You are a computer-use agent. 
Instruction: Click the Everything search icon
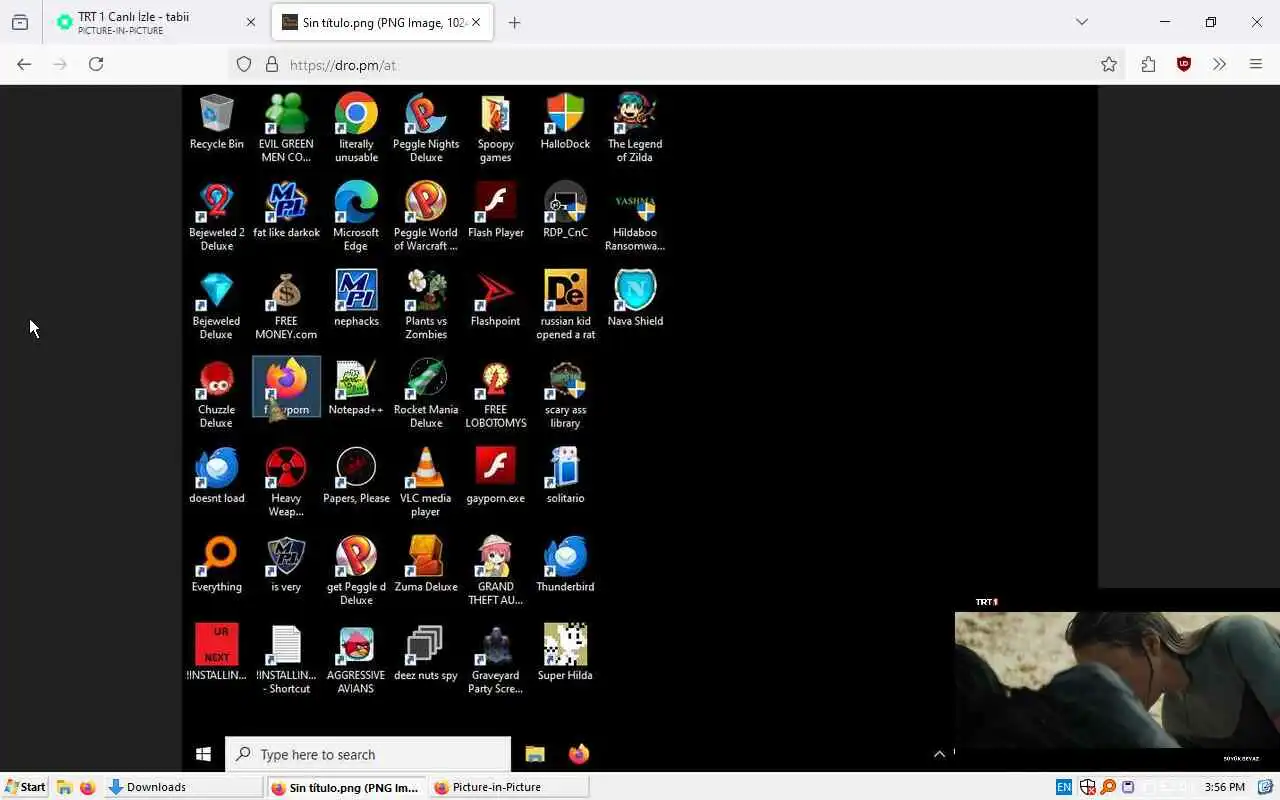pyautogui.click(x=216, y=566)
